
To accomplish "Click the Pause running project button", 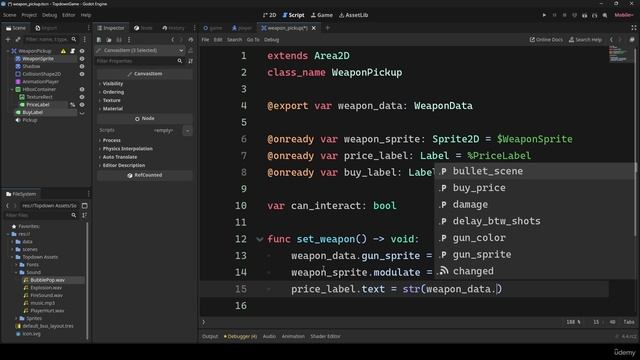I will pyautogui.click(x=554, y=15).
